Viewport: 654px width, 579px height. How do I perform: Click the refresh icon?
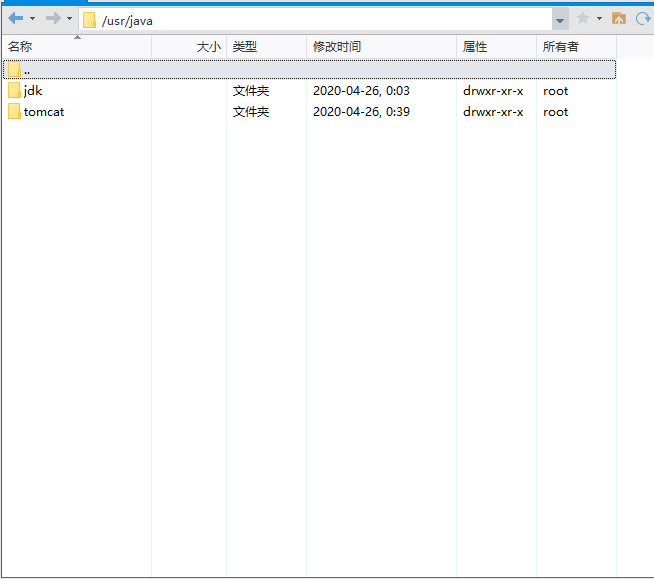[643, 18]
